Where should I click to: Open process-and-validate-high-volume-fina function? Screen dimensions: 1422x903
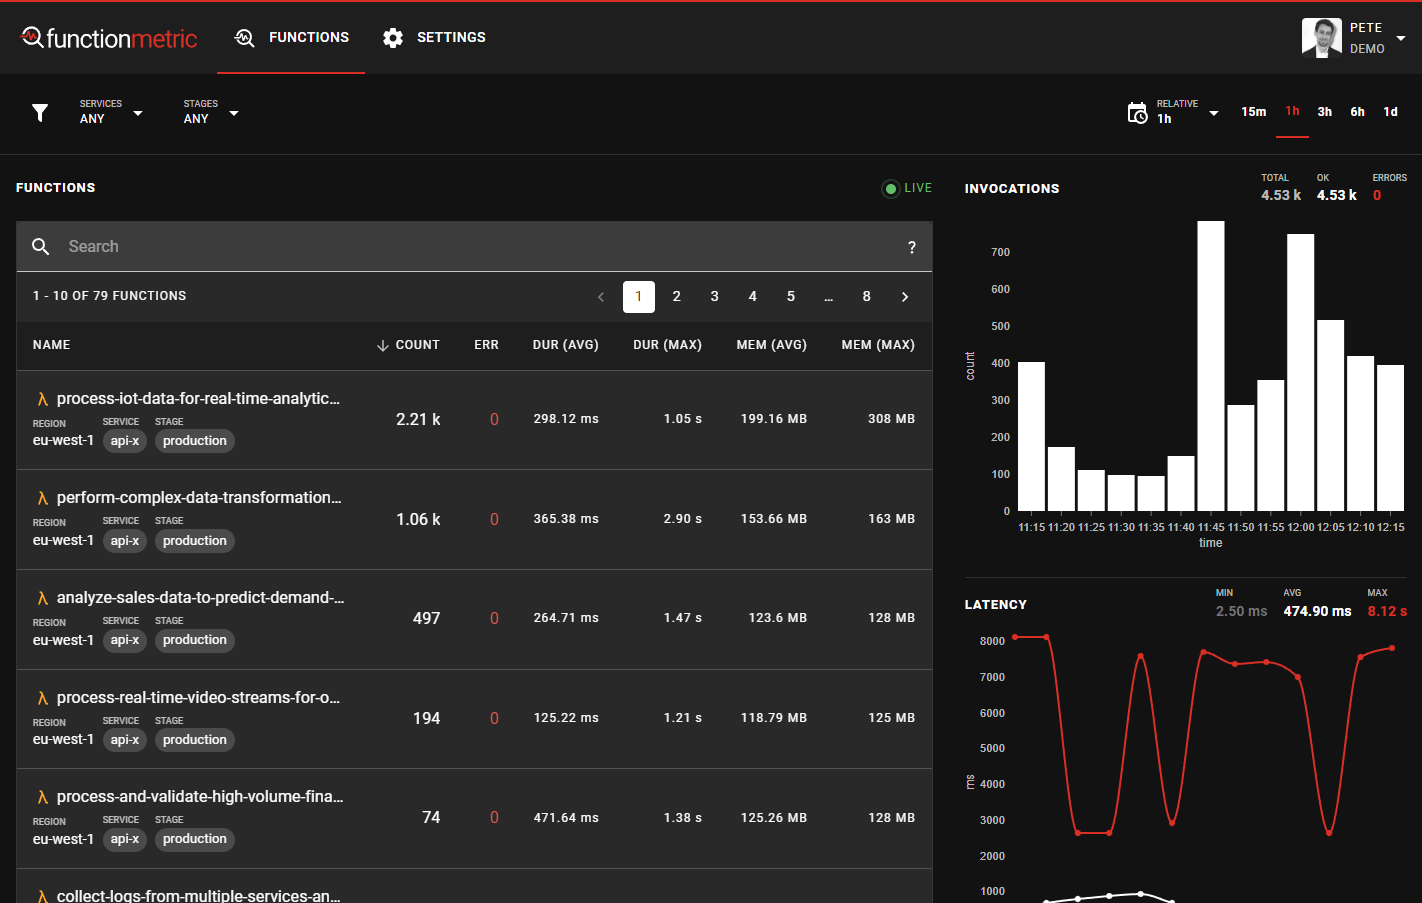click(x=200, y=796)
